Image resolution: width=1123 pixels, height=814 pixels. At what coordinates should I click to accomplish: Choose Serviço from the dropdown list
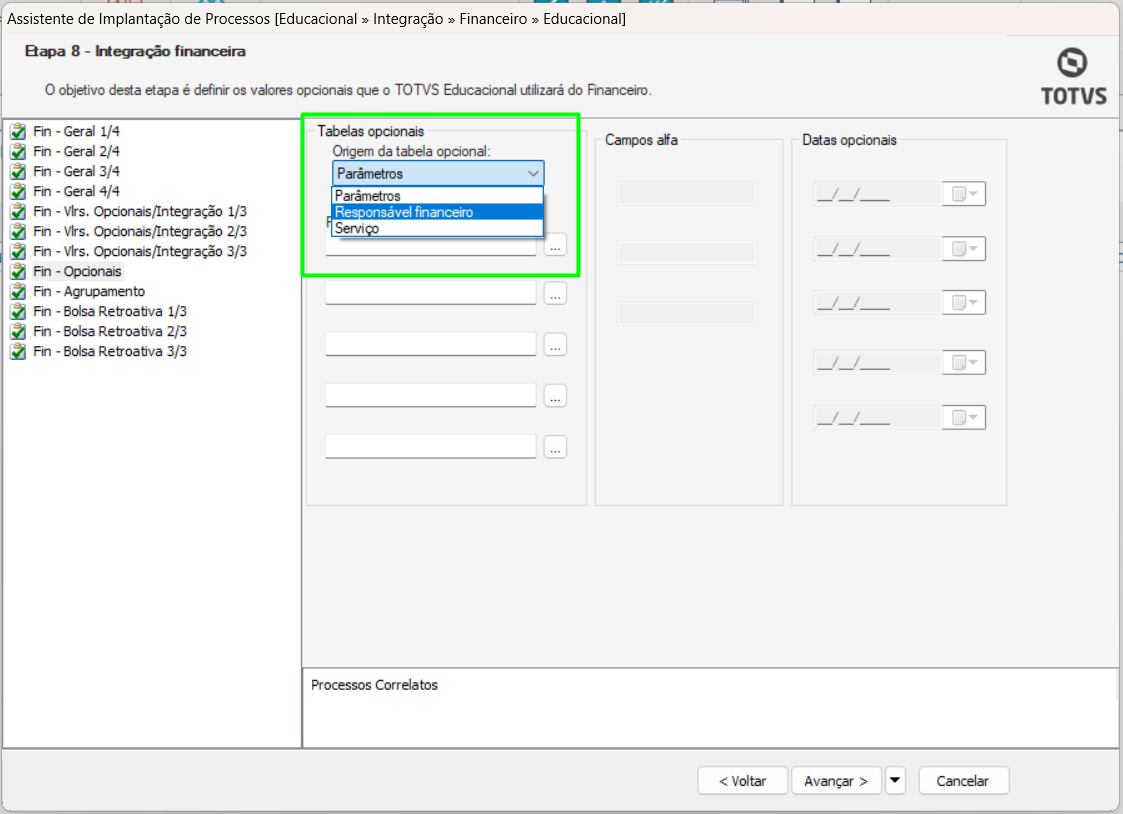(x=438, y=228)
